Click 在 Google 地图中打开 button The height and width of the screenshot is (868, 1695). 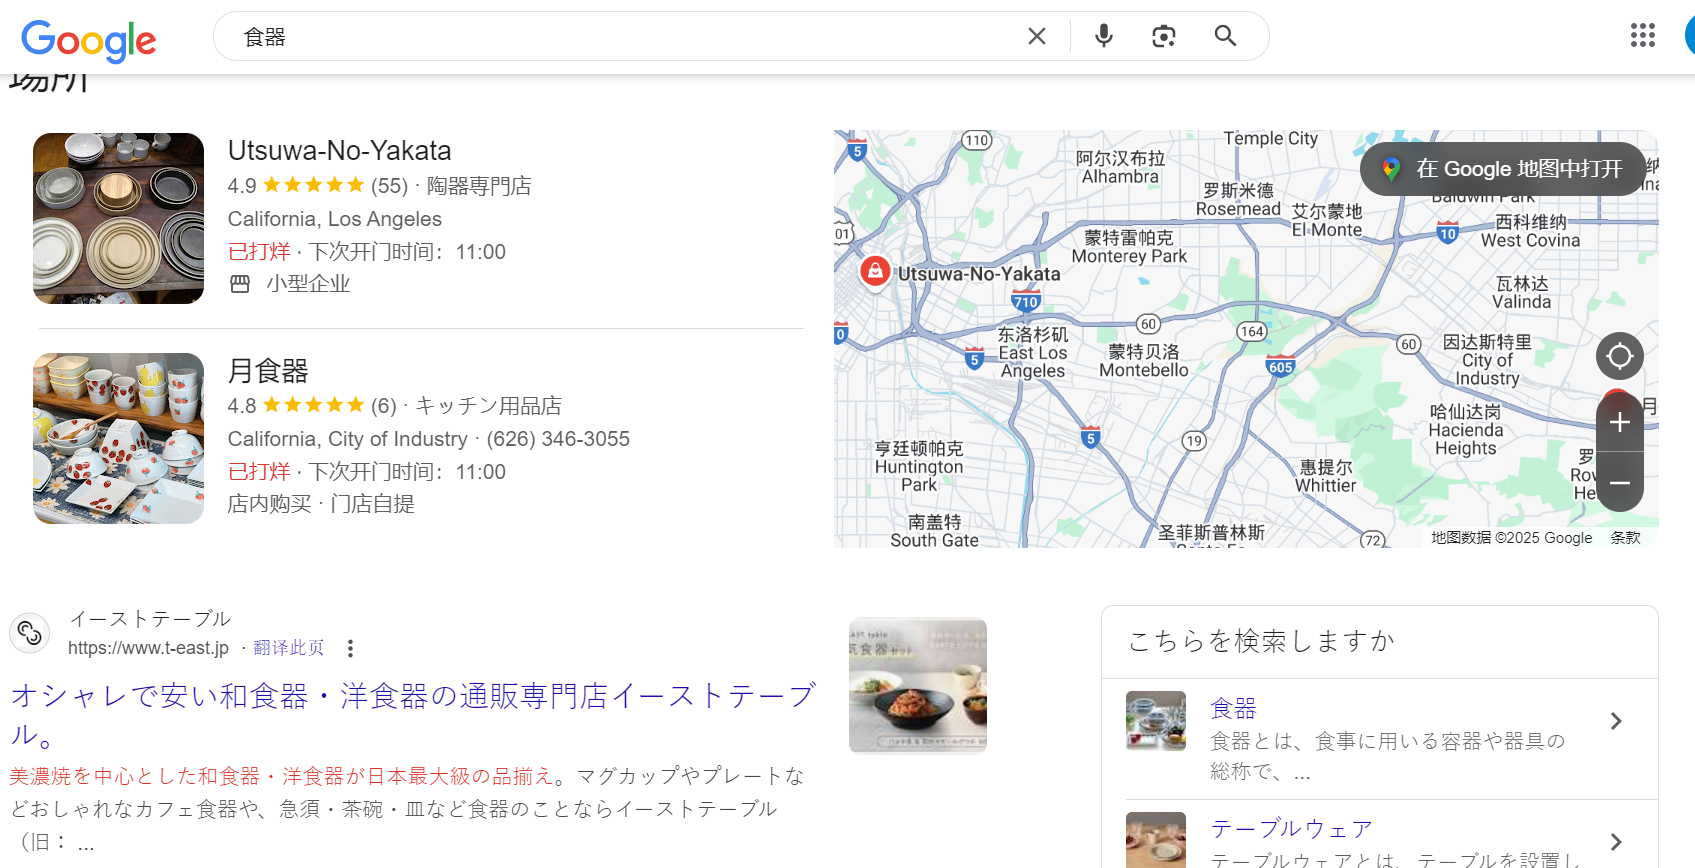(x=1503, y=169)
